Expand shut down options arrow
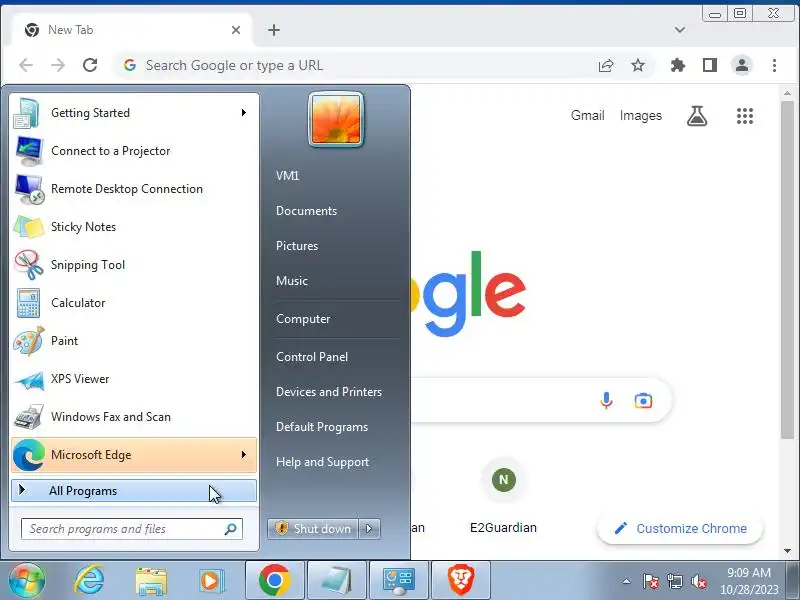Screen dimensions: 800x600 point(369,529)
